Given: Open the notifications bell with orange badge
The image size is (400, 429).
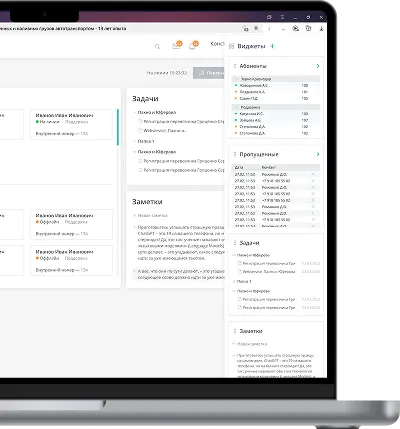Looking at the screenshot, I should 193,45.
